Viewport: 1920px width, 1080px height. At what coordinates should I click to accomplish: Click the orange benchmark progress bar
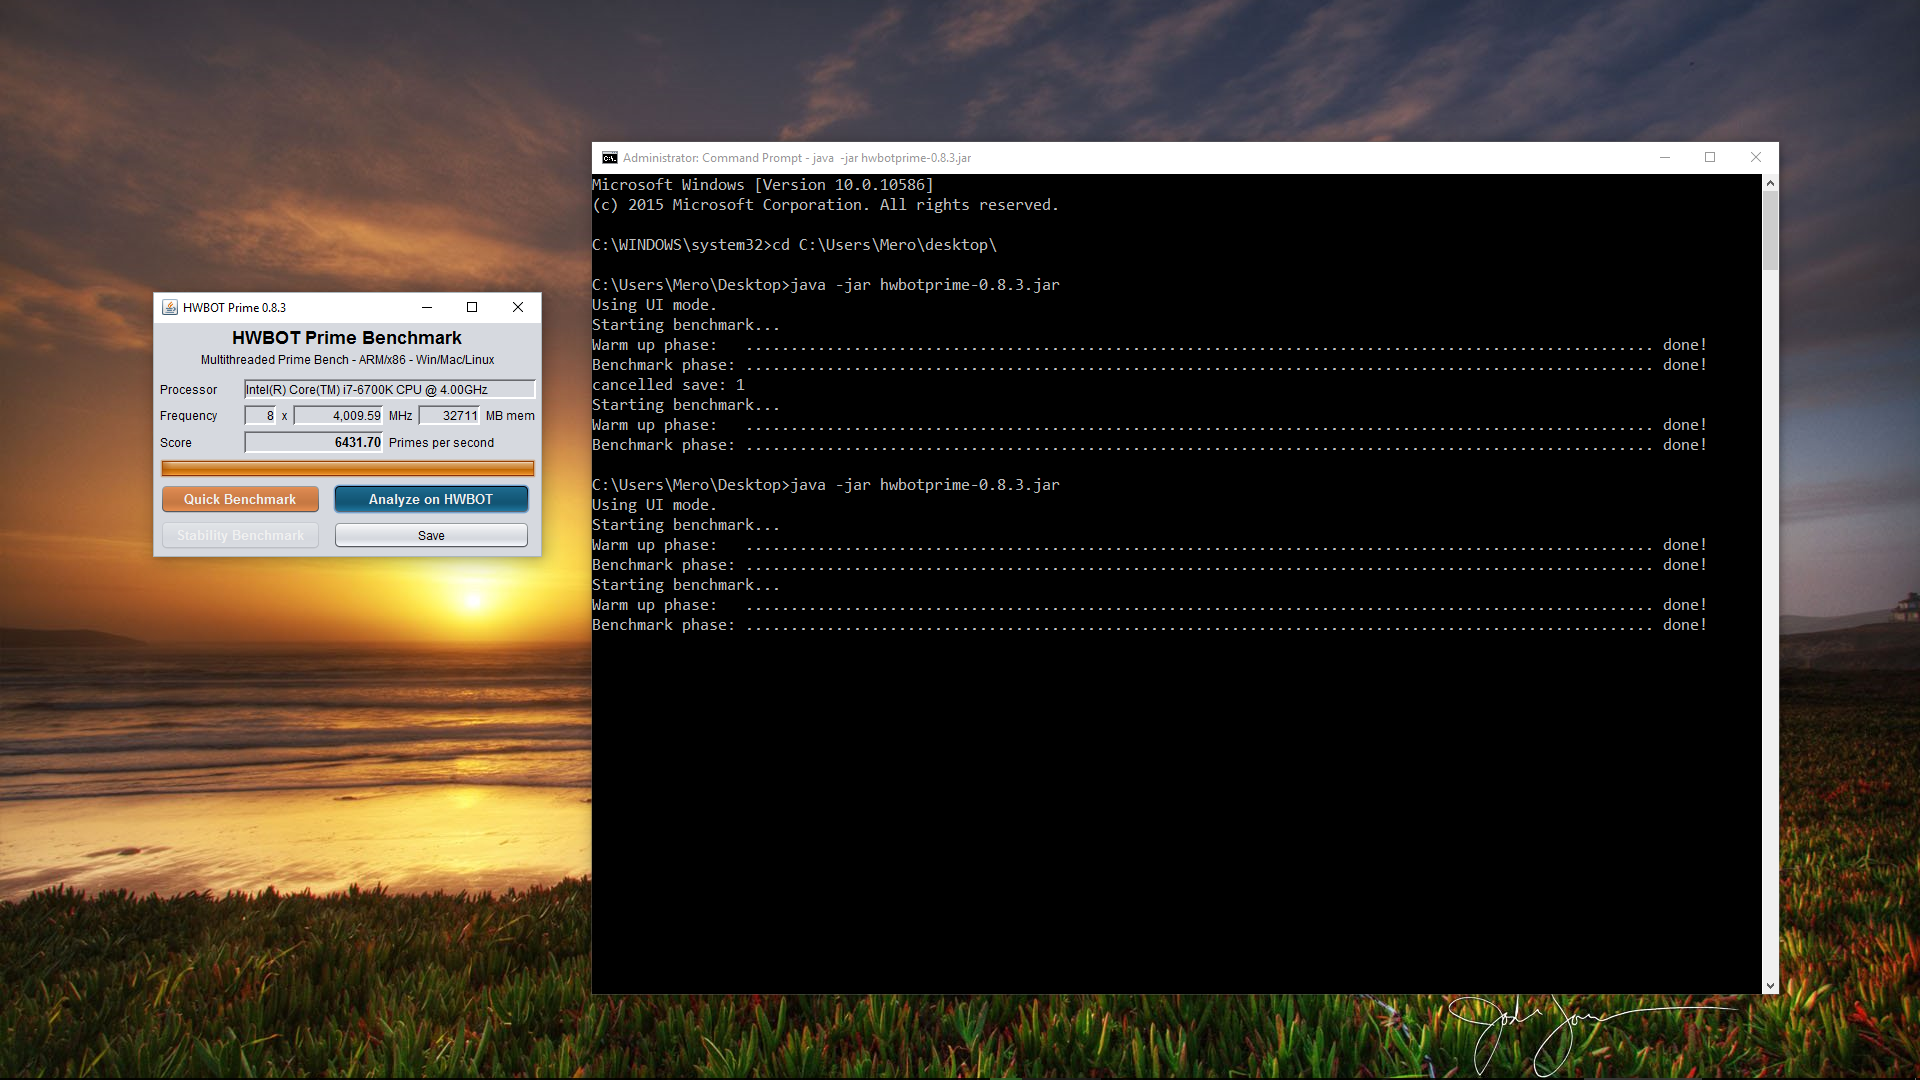(348, 468)
